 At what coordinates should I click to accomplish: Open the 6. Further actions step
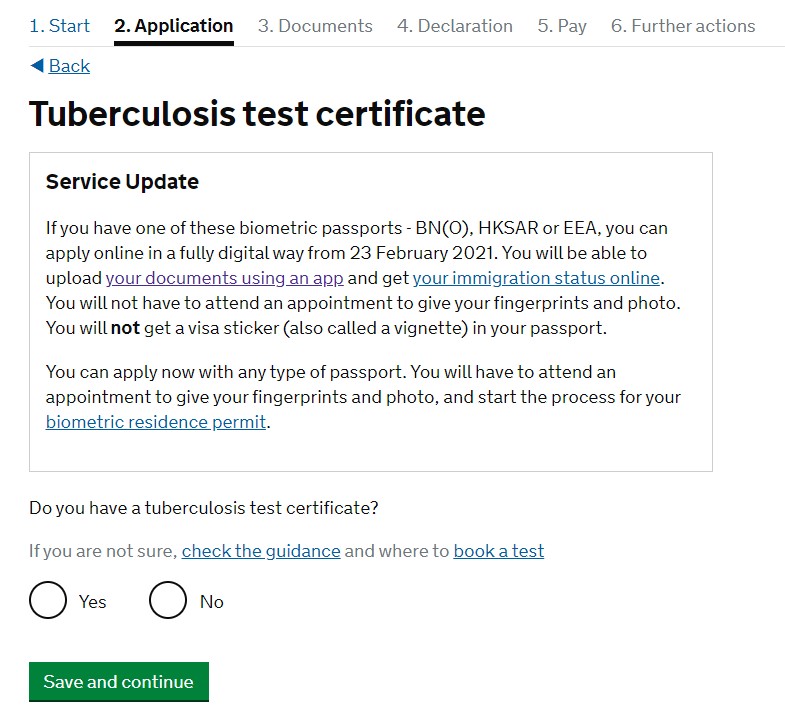tap(683, 26)
